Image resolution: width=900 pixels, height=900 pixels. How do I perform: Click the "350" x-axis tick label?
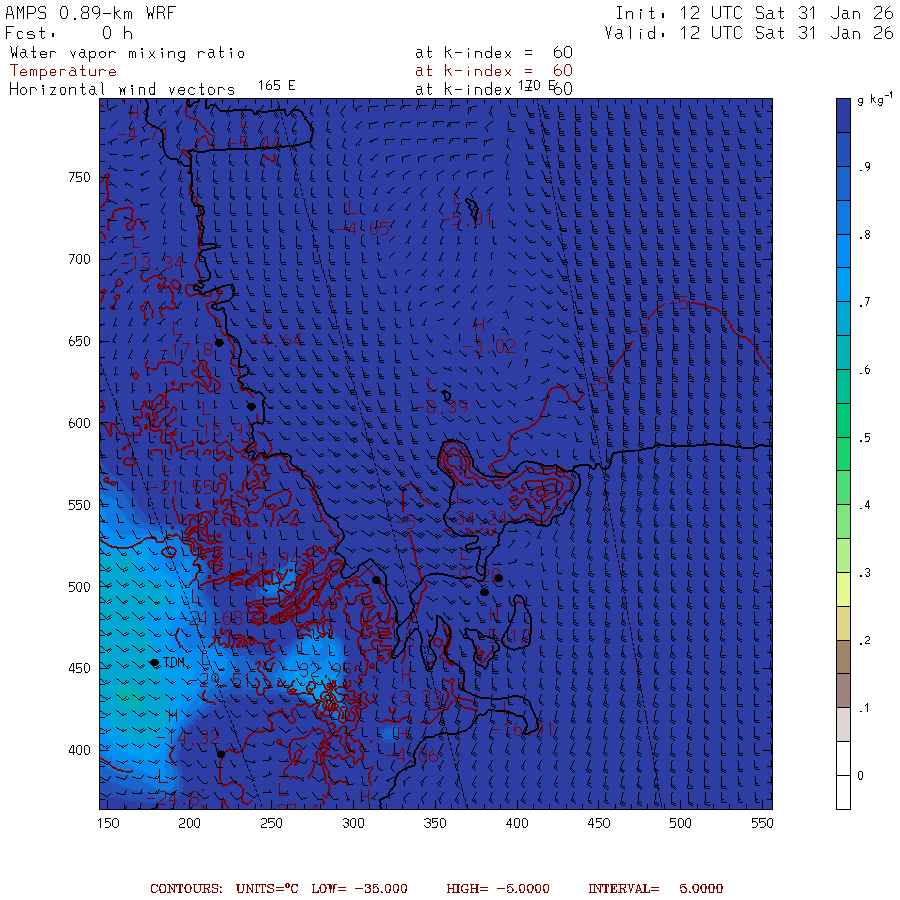[435, 823]
